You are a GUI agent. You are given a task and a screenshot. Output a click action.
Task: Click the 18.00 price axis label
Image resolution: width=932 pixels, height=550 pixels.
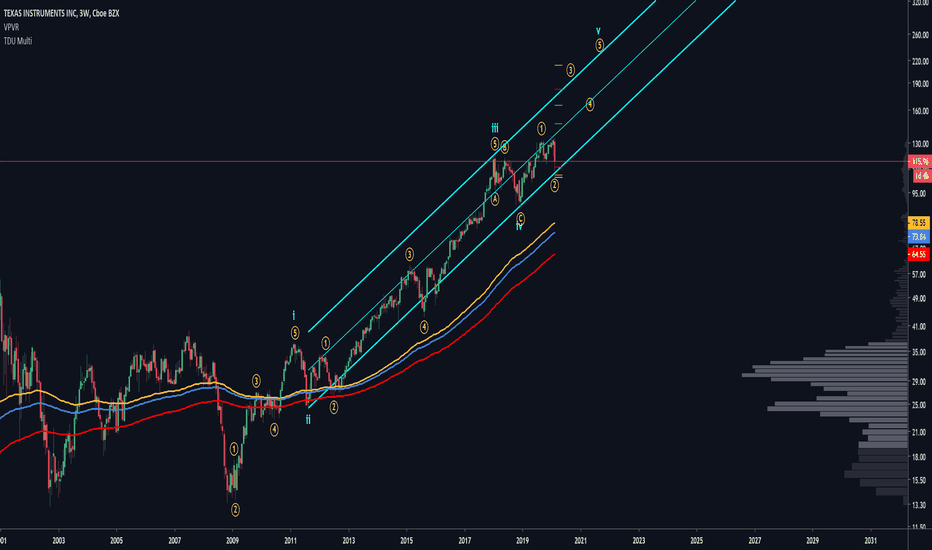[x=920, y=457]
